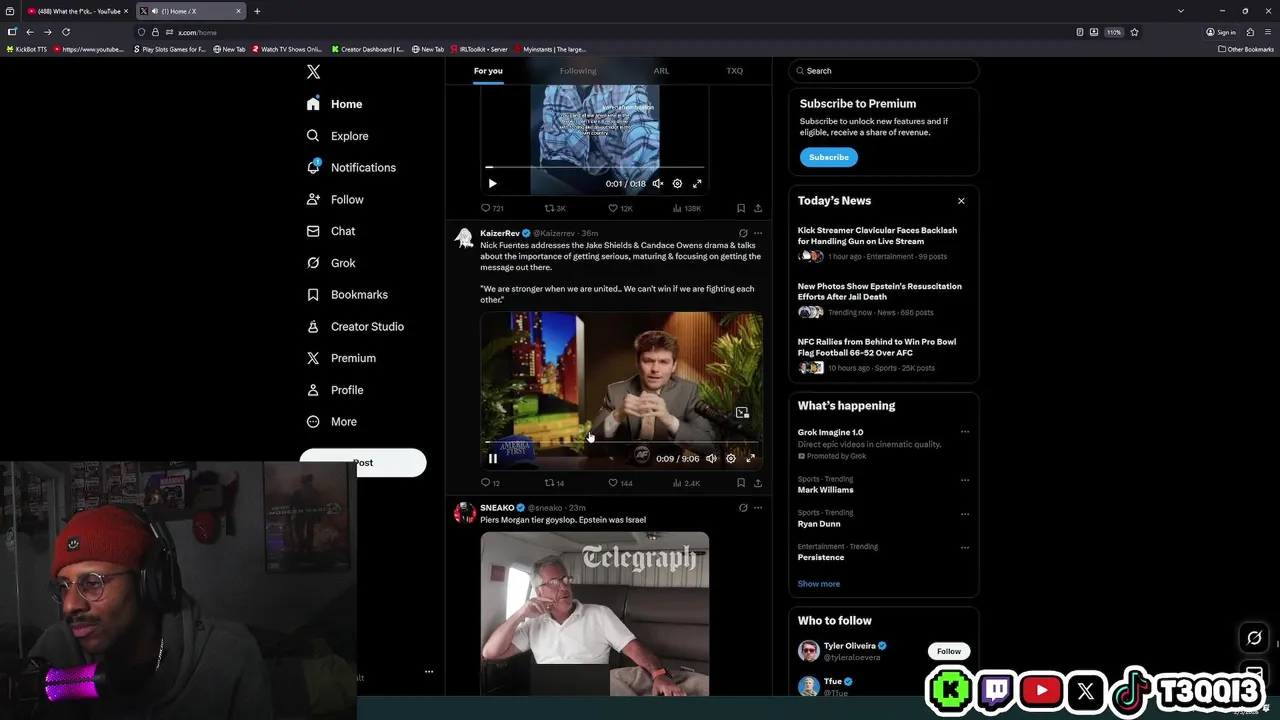1280x720 pixels.
Task: Switch to the YouTube browser tab
Action: (78, 11)
